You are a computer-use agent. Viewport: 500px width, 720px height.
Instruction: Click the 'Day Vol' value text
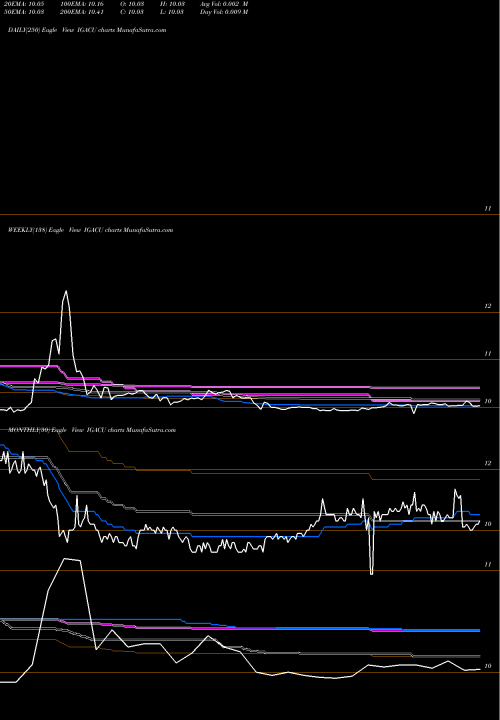[224, 12]
